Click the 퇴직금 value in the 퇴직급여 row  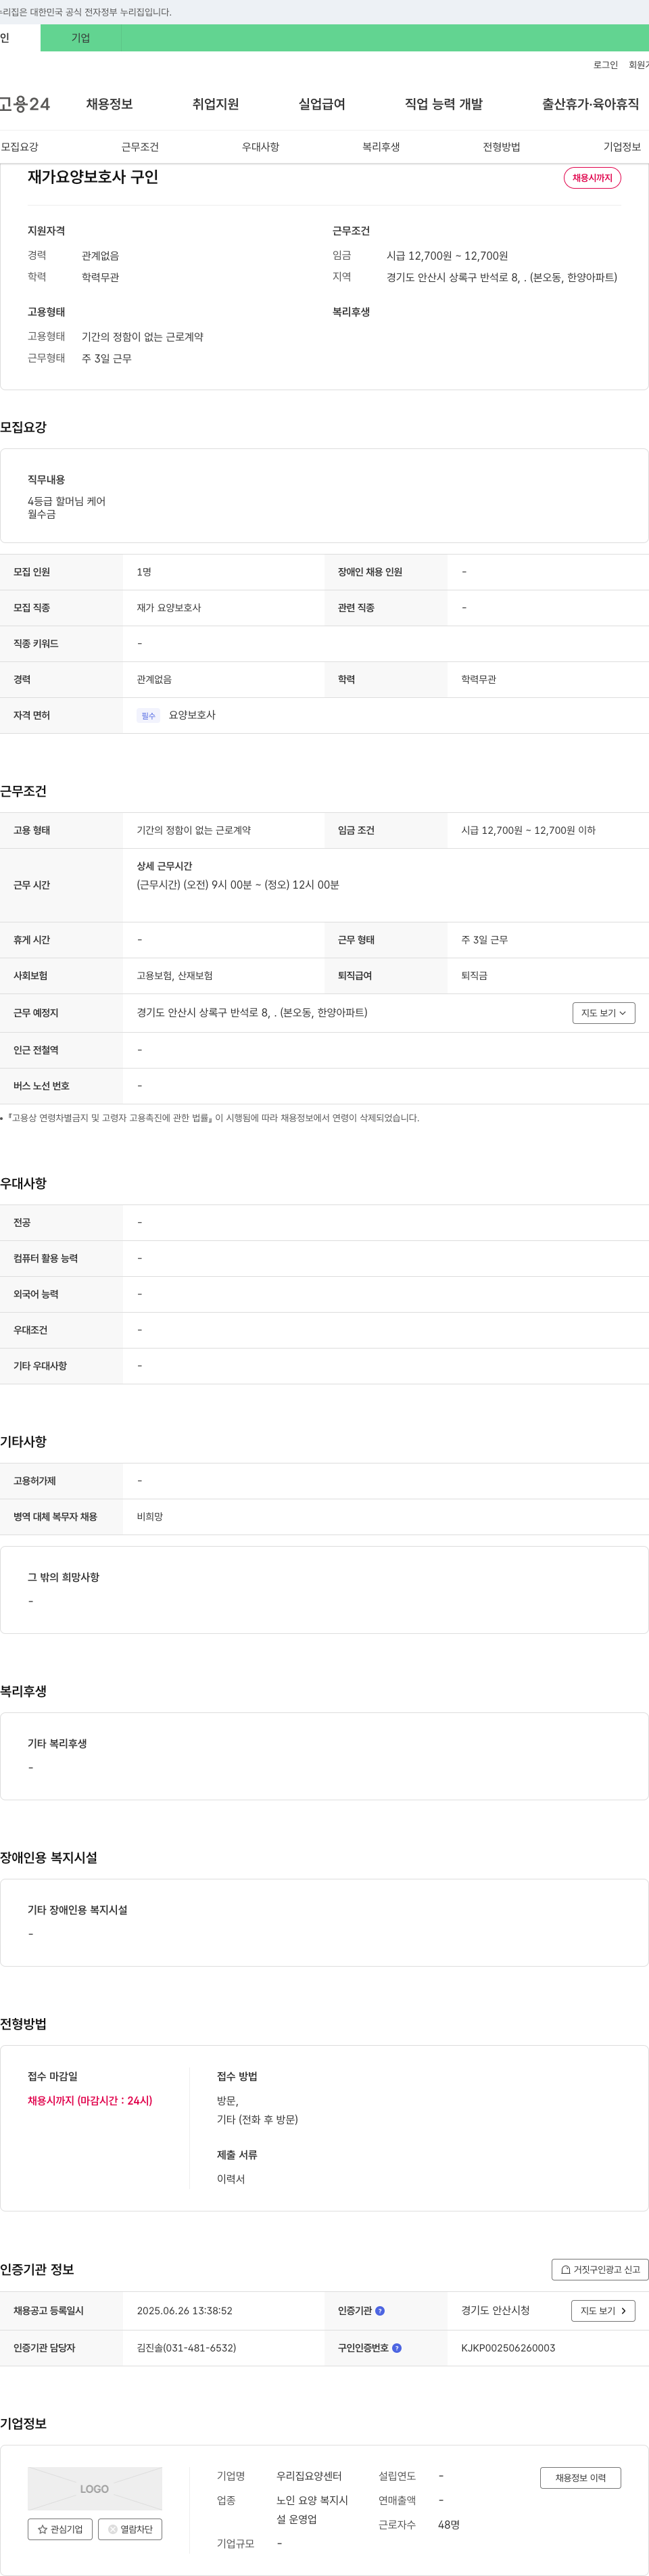point(474,976)
